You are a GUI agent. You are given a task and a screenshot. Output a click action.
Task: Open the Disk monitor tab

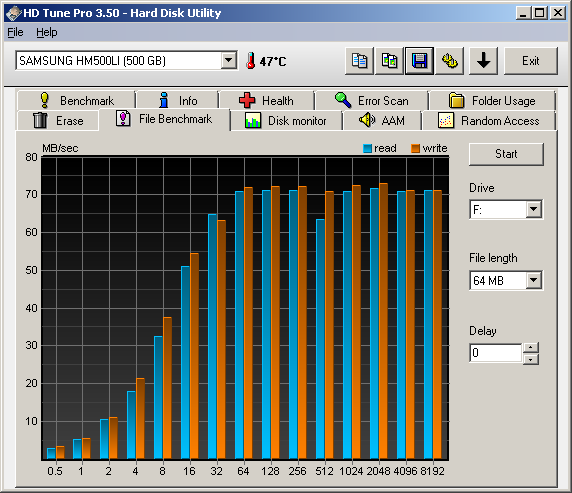[x=286, y=120]
